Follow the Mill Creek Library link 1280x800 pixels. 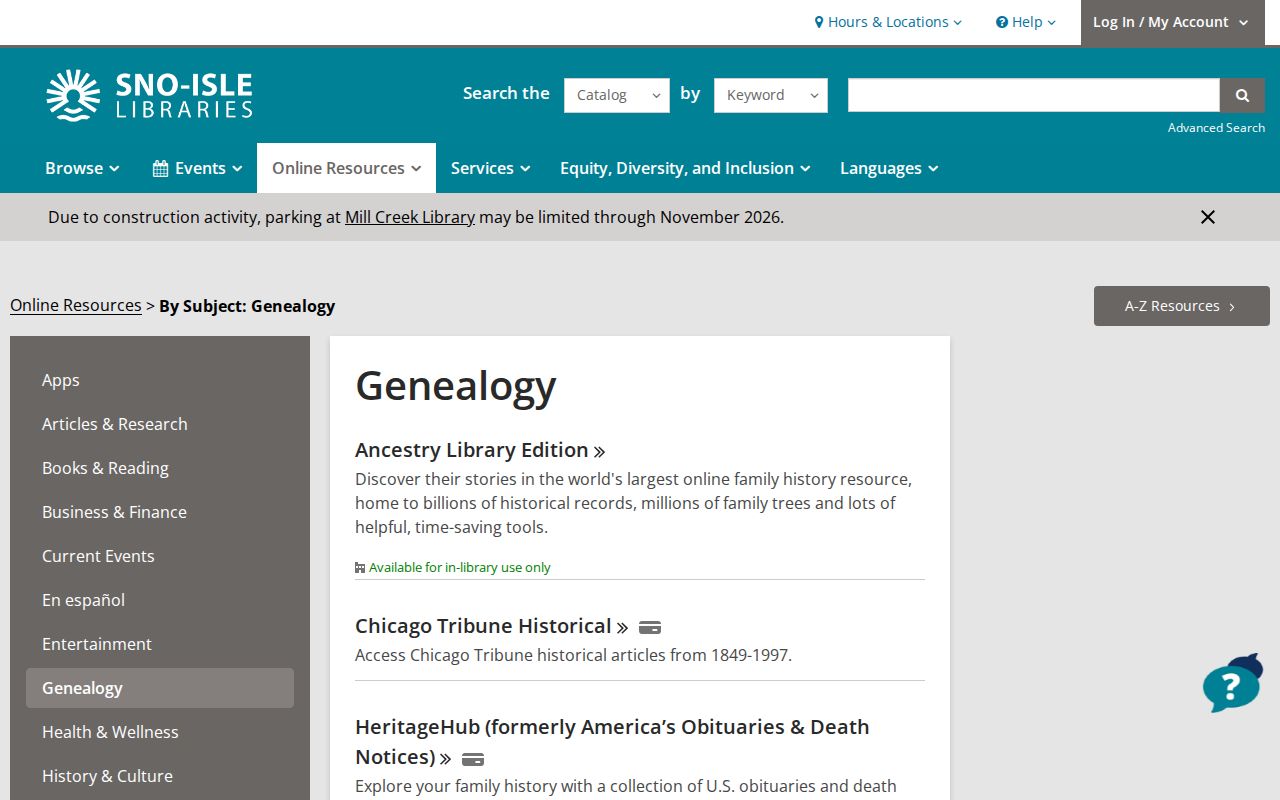(410, 217)
